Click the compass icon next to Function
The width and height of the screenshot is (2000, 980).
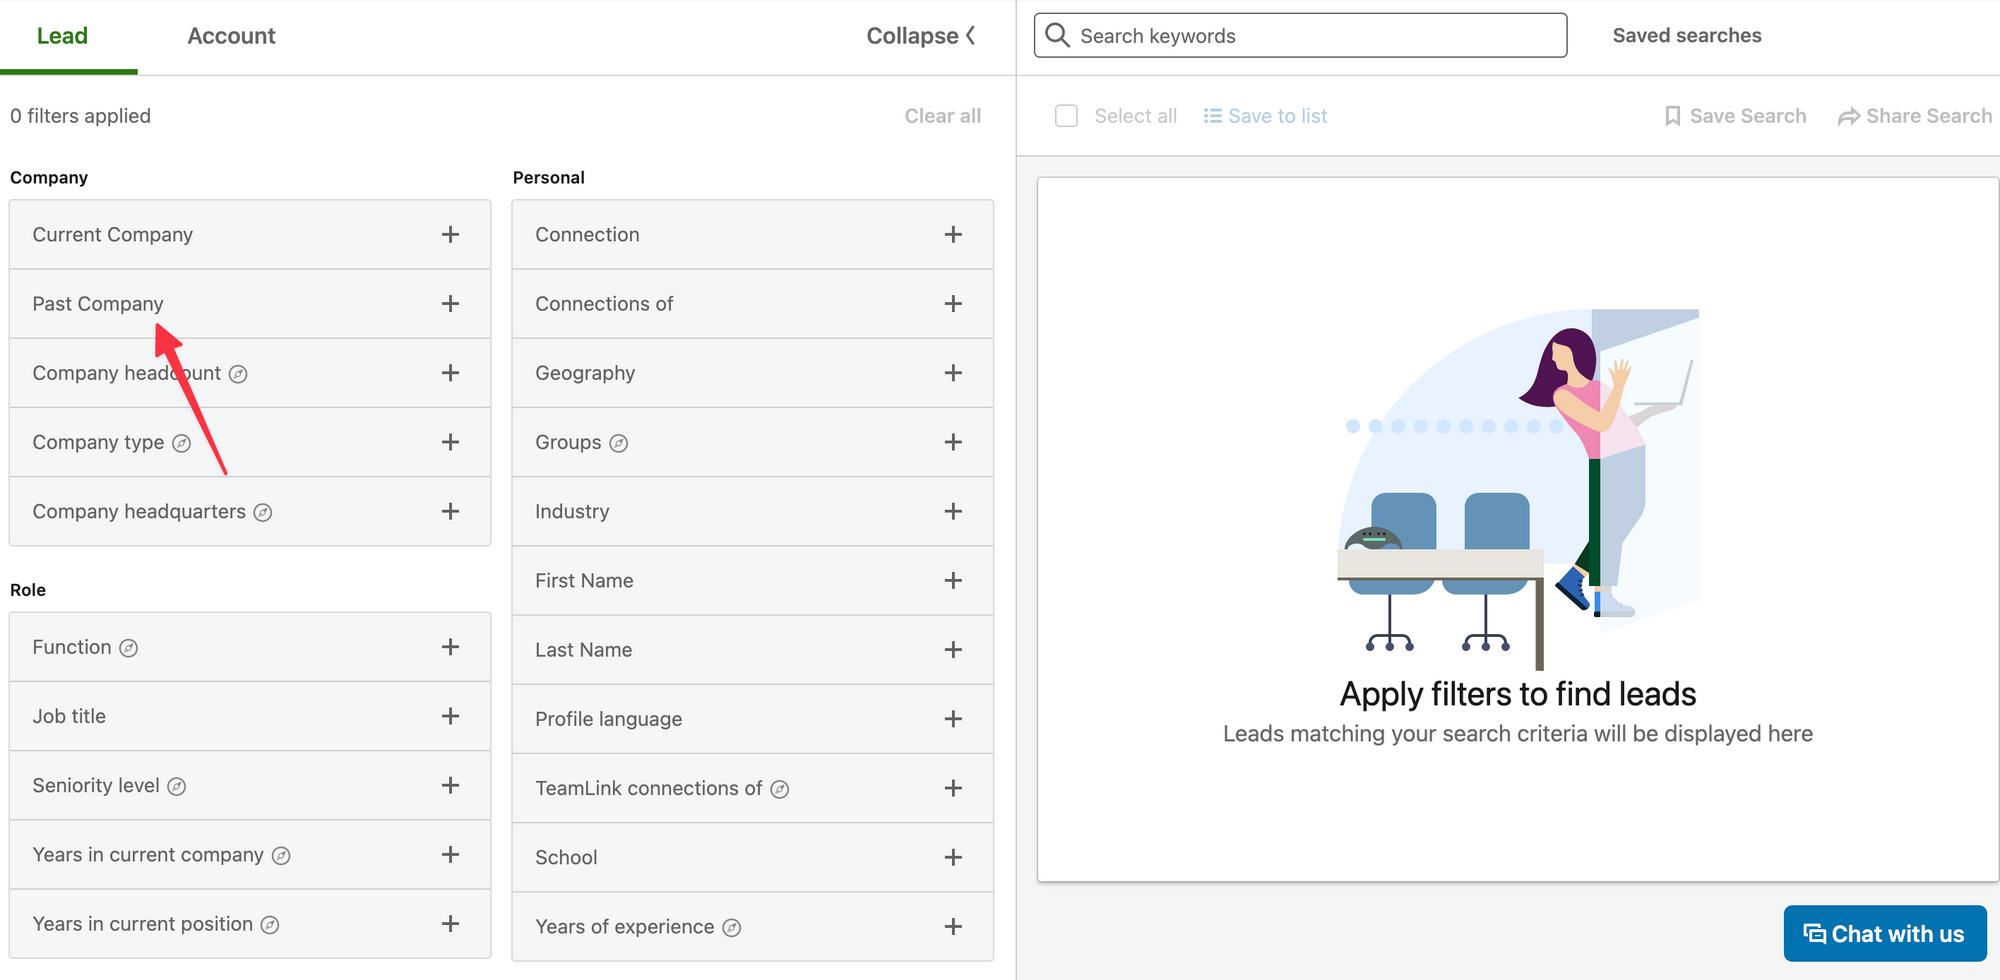click(129, 648)
